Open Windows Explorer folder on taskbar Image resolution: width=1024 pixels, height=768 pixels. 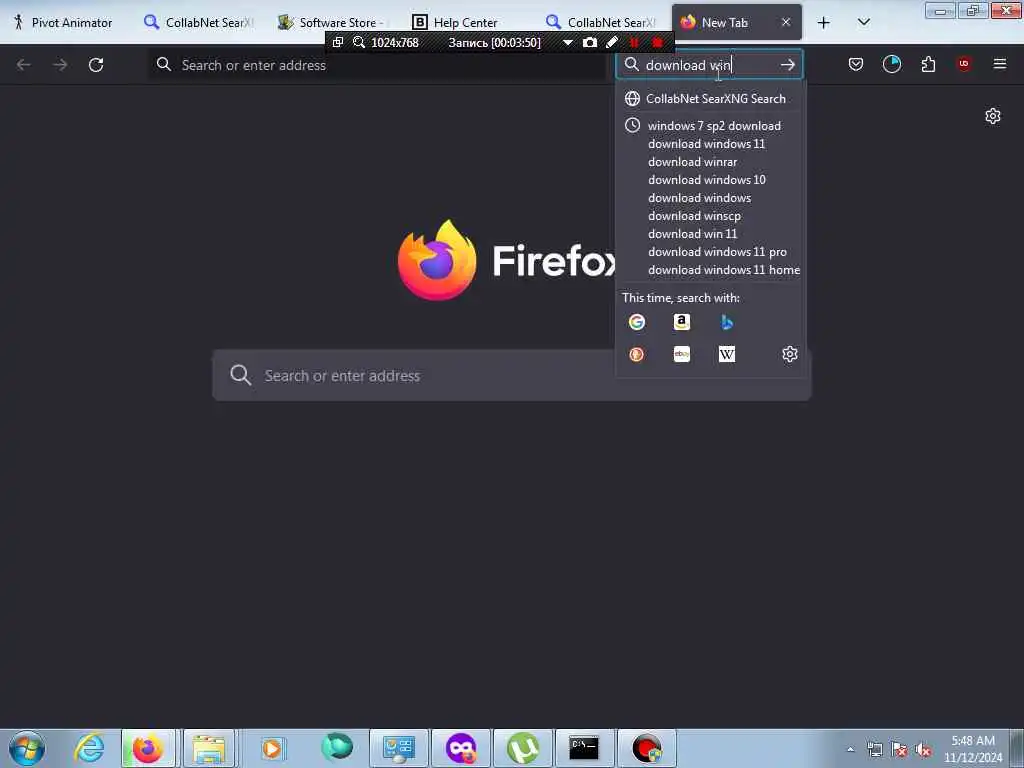209,748
